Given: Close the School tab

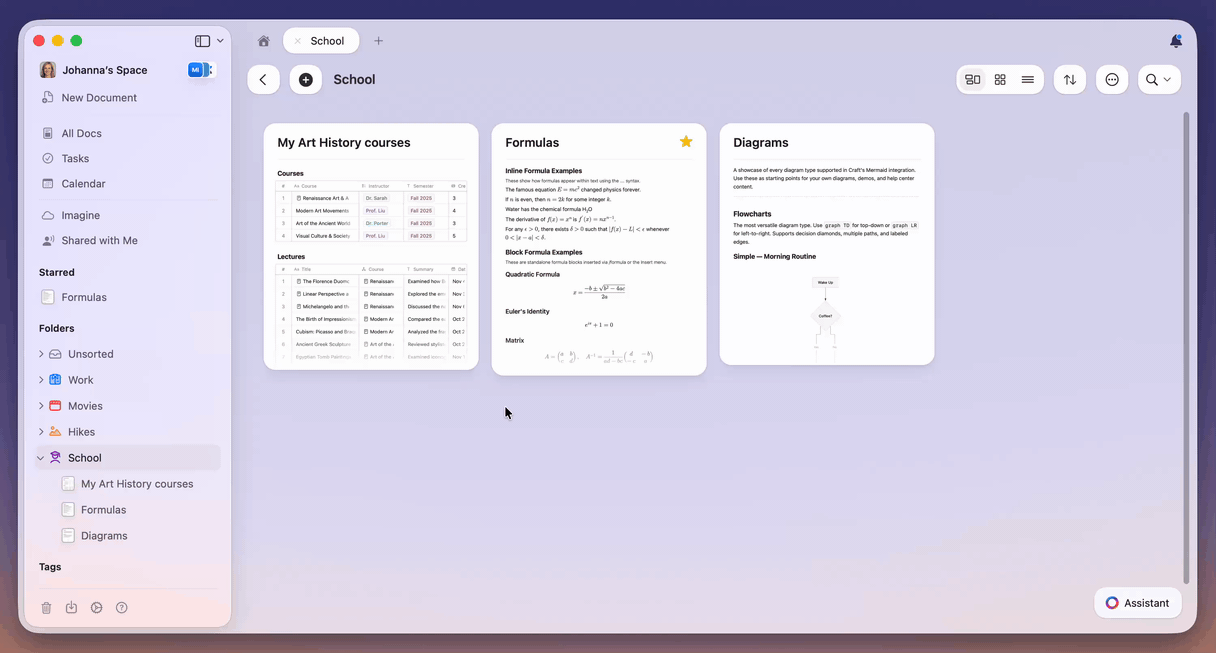Looking at the screenshot, I should 297,41.
